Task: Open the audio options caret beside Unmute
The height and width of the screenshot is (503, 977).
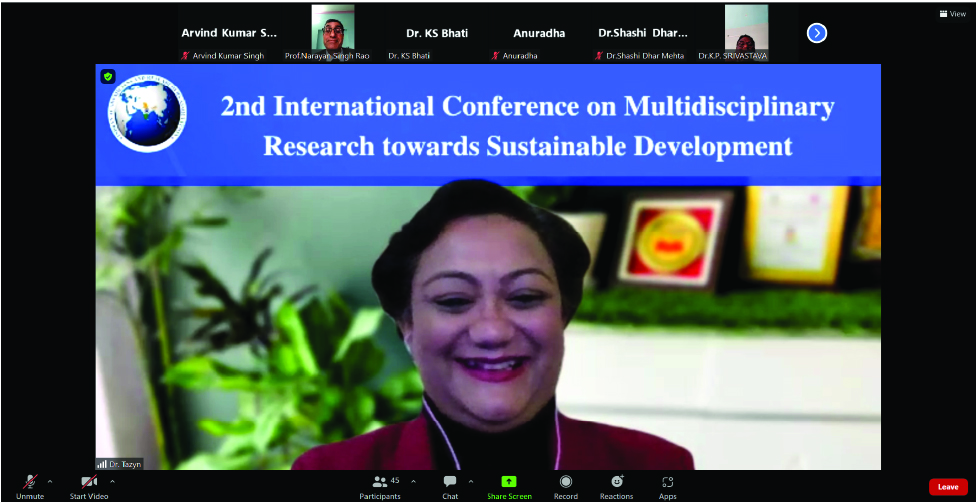Action: 50,481
